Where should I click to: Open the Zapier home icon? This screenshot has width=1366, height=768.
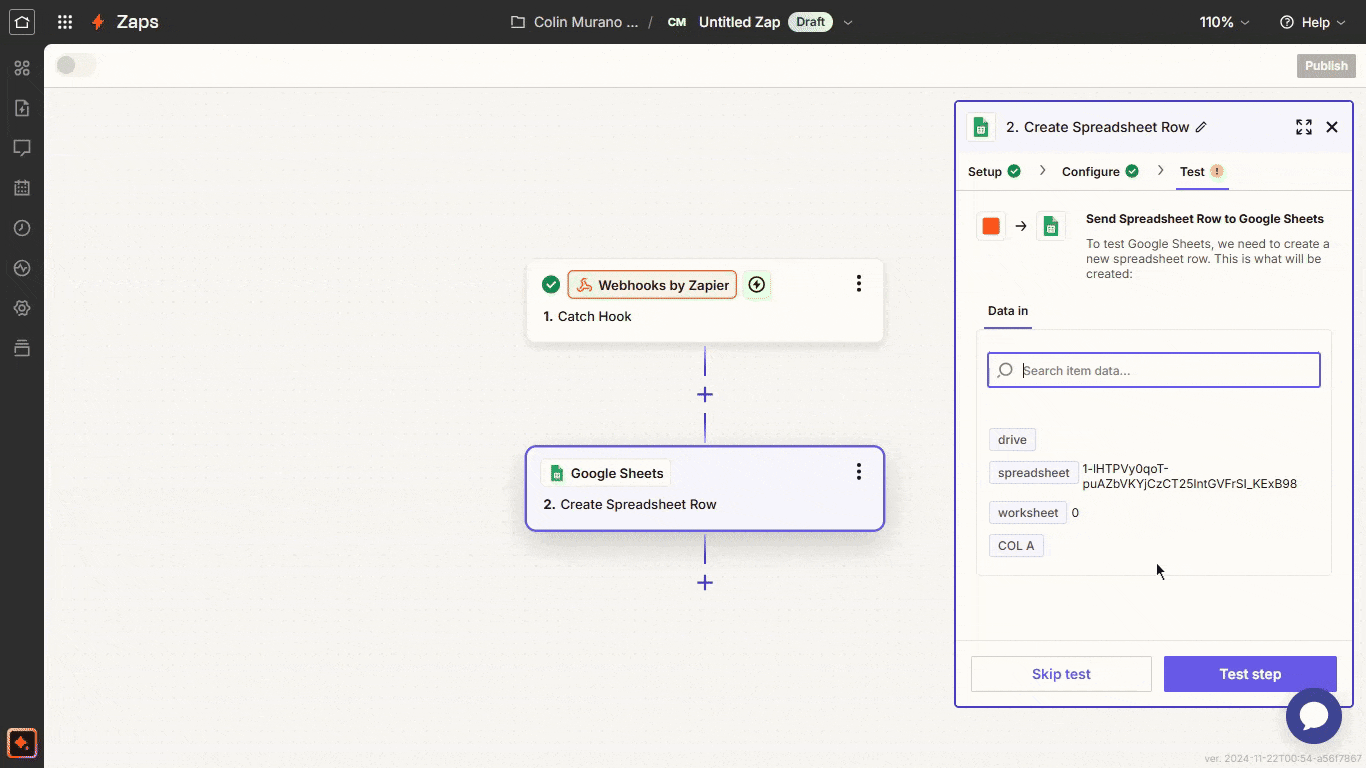(x=21, y=22)
